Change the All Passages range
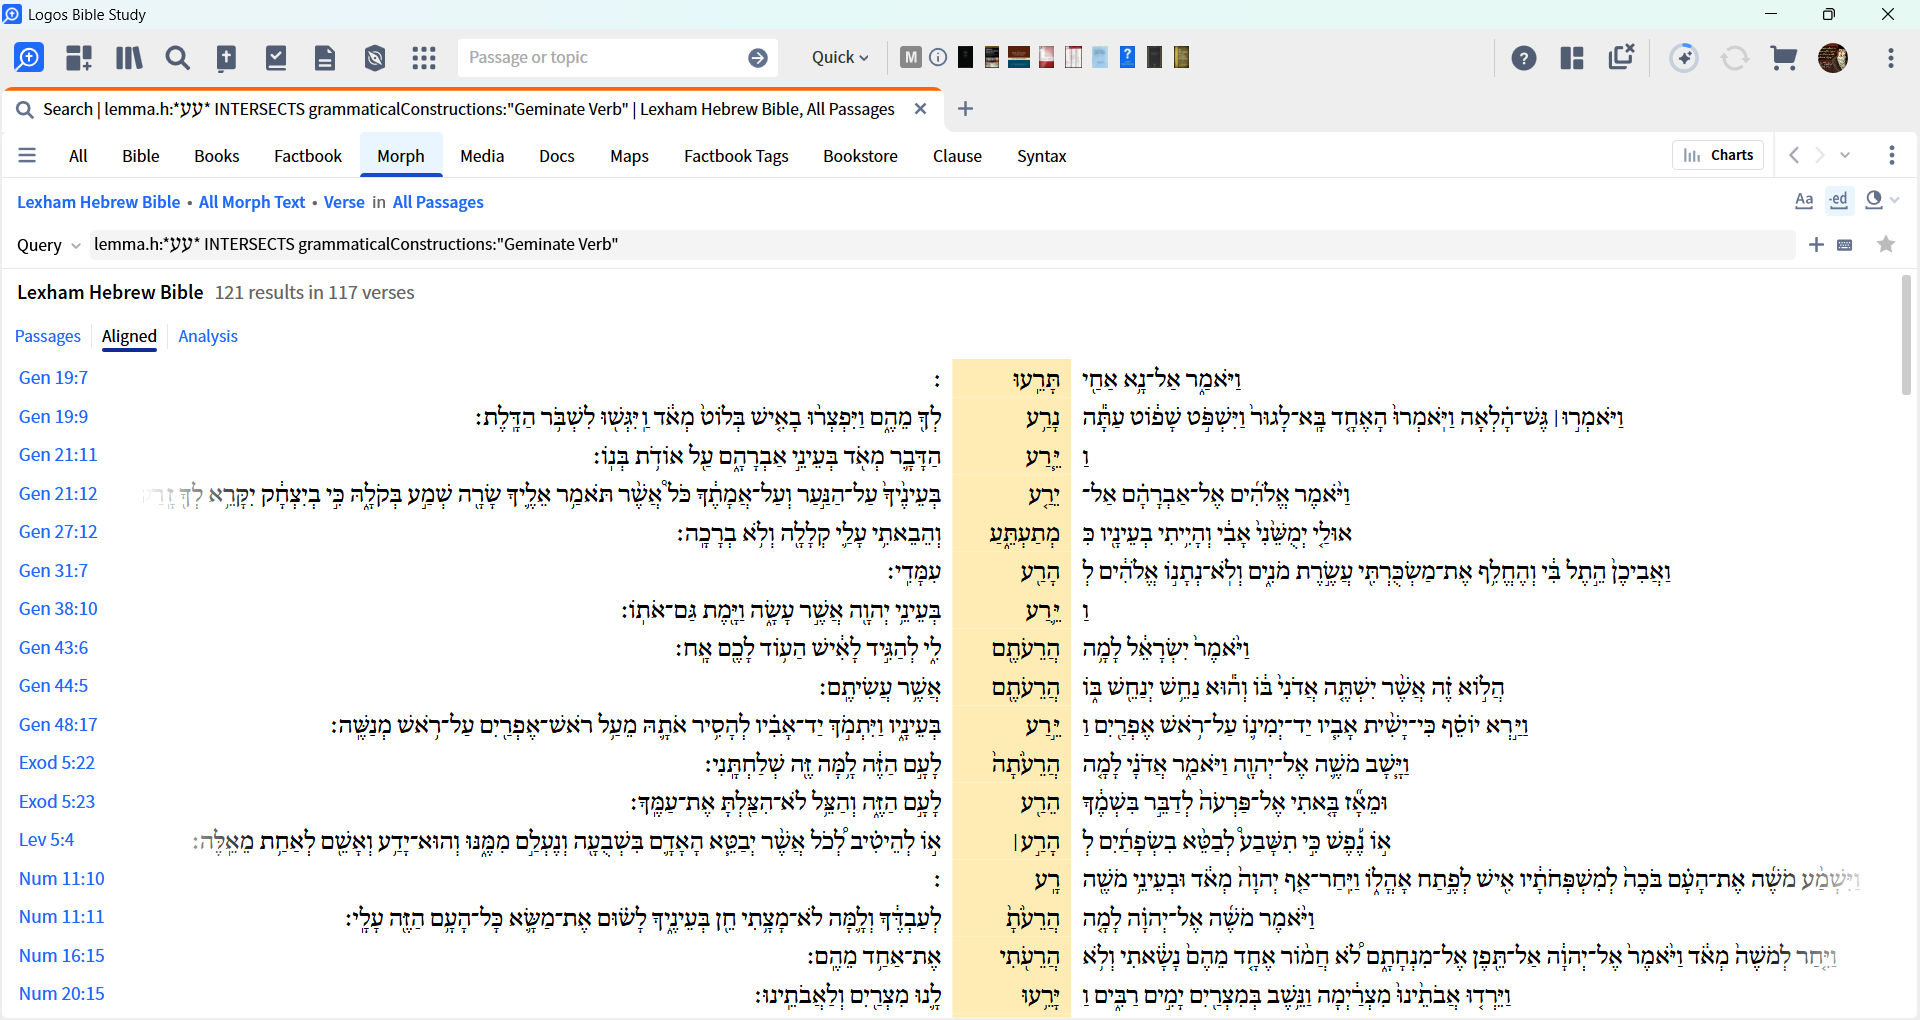Viewport: 1920px width, 1020px height. pyautogui.click(x=438, y=202)
